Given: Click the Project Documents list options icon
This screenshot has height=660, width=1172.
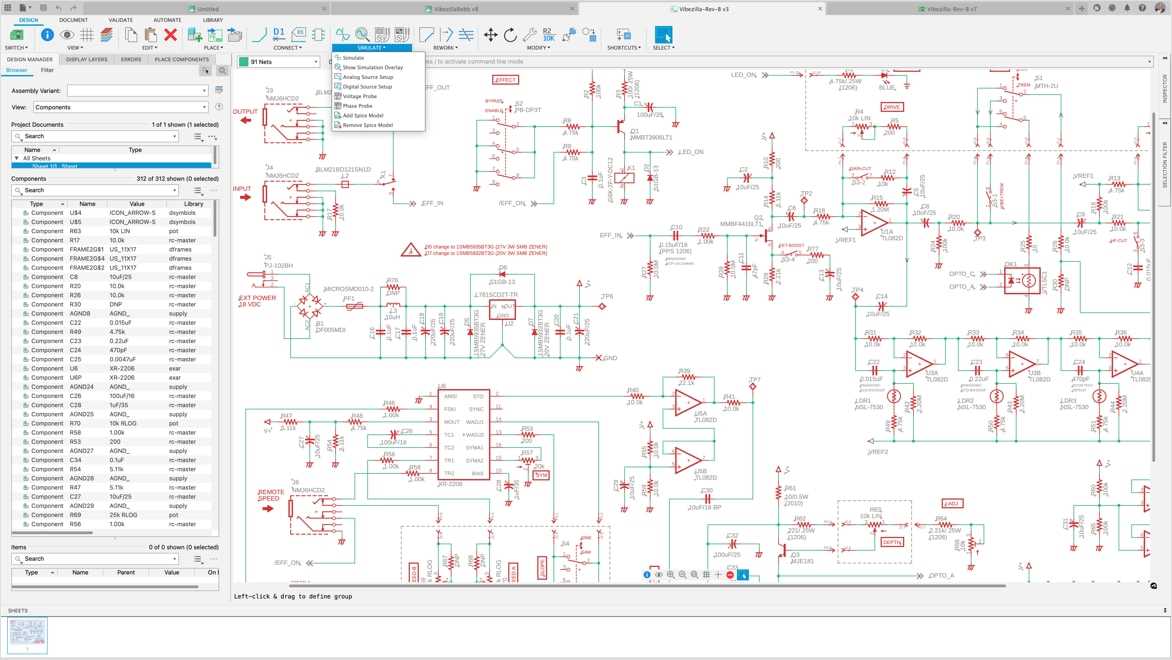Looking at the screenshot, I should [x=197, y=137].
